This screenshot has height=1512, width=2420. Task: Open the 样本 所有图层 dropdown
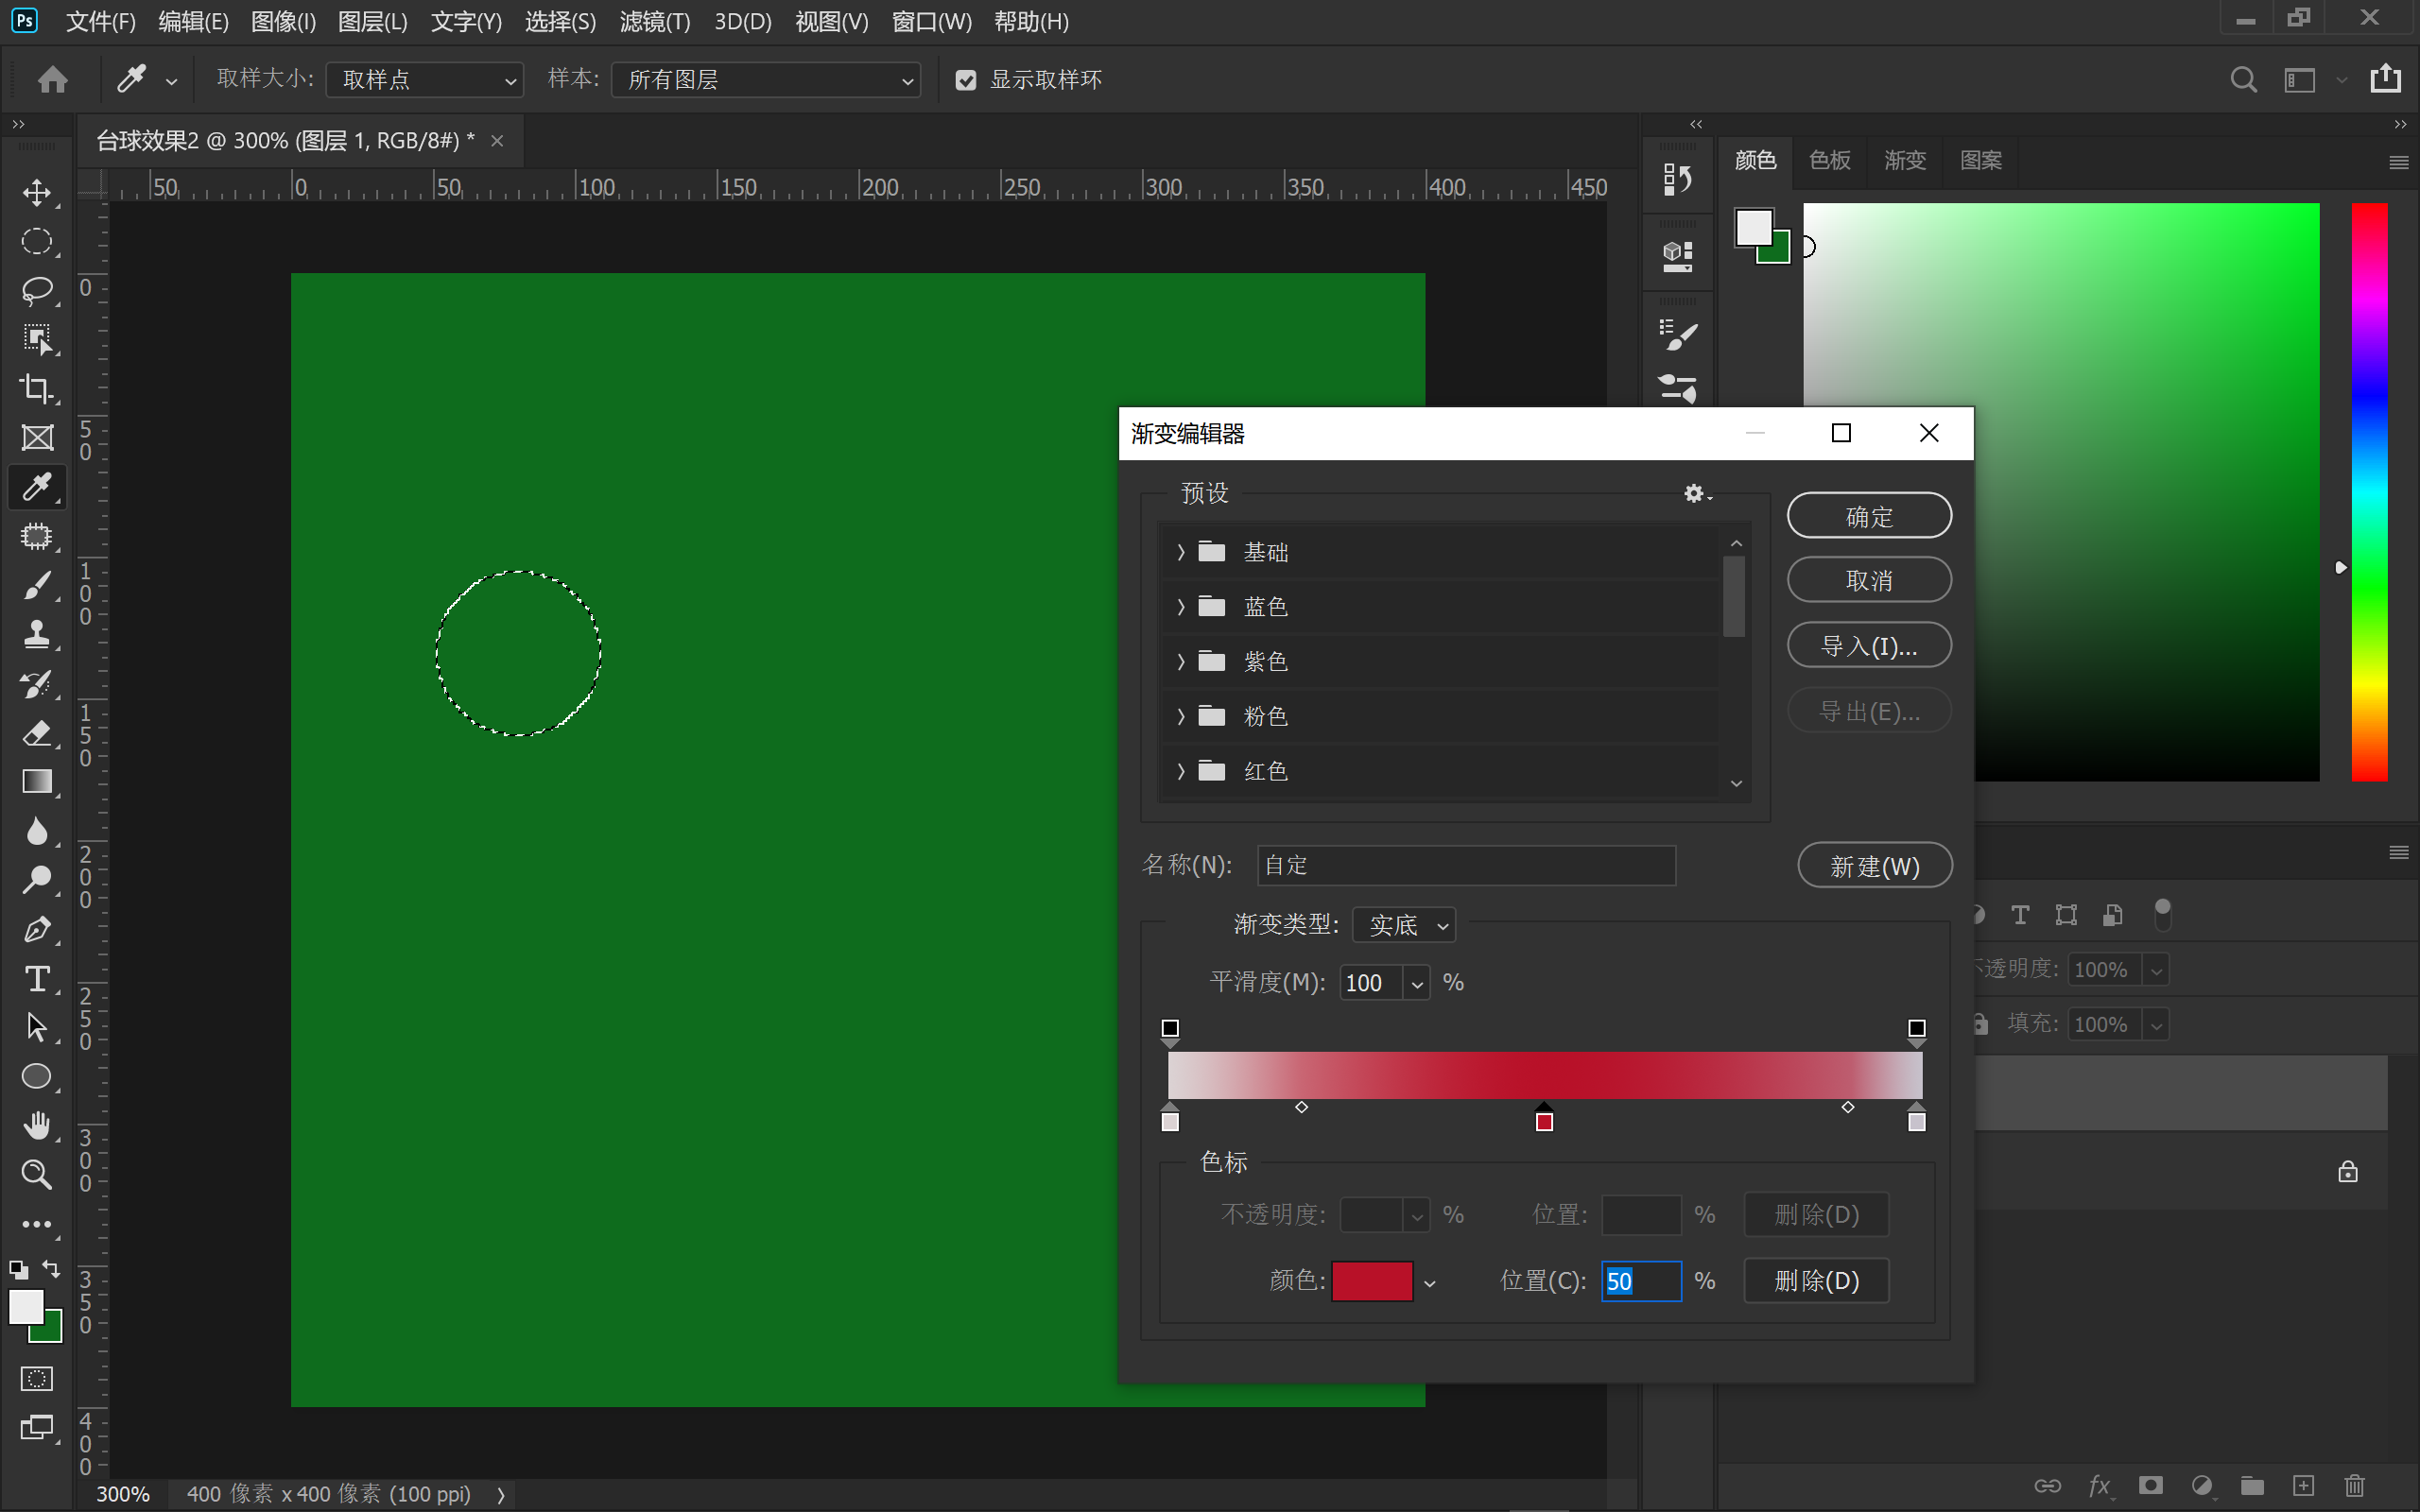pos(766,80)
